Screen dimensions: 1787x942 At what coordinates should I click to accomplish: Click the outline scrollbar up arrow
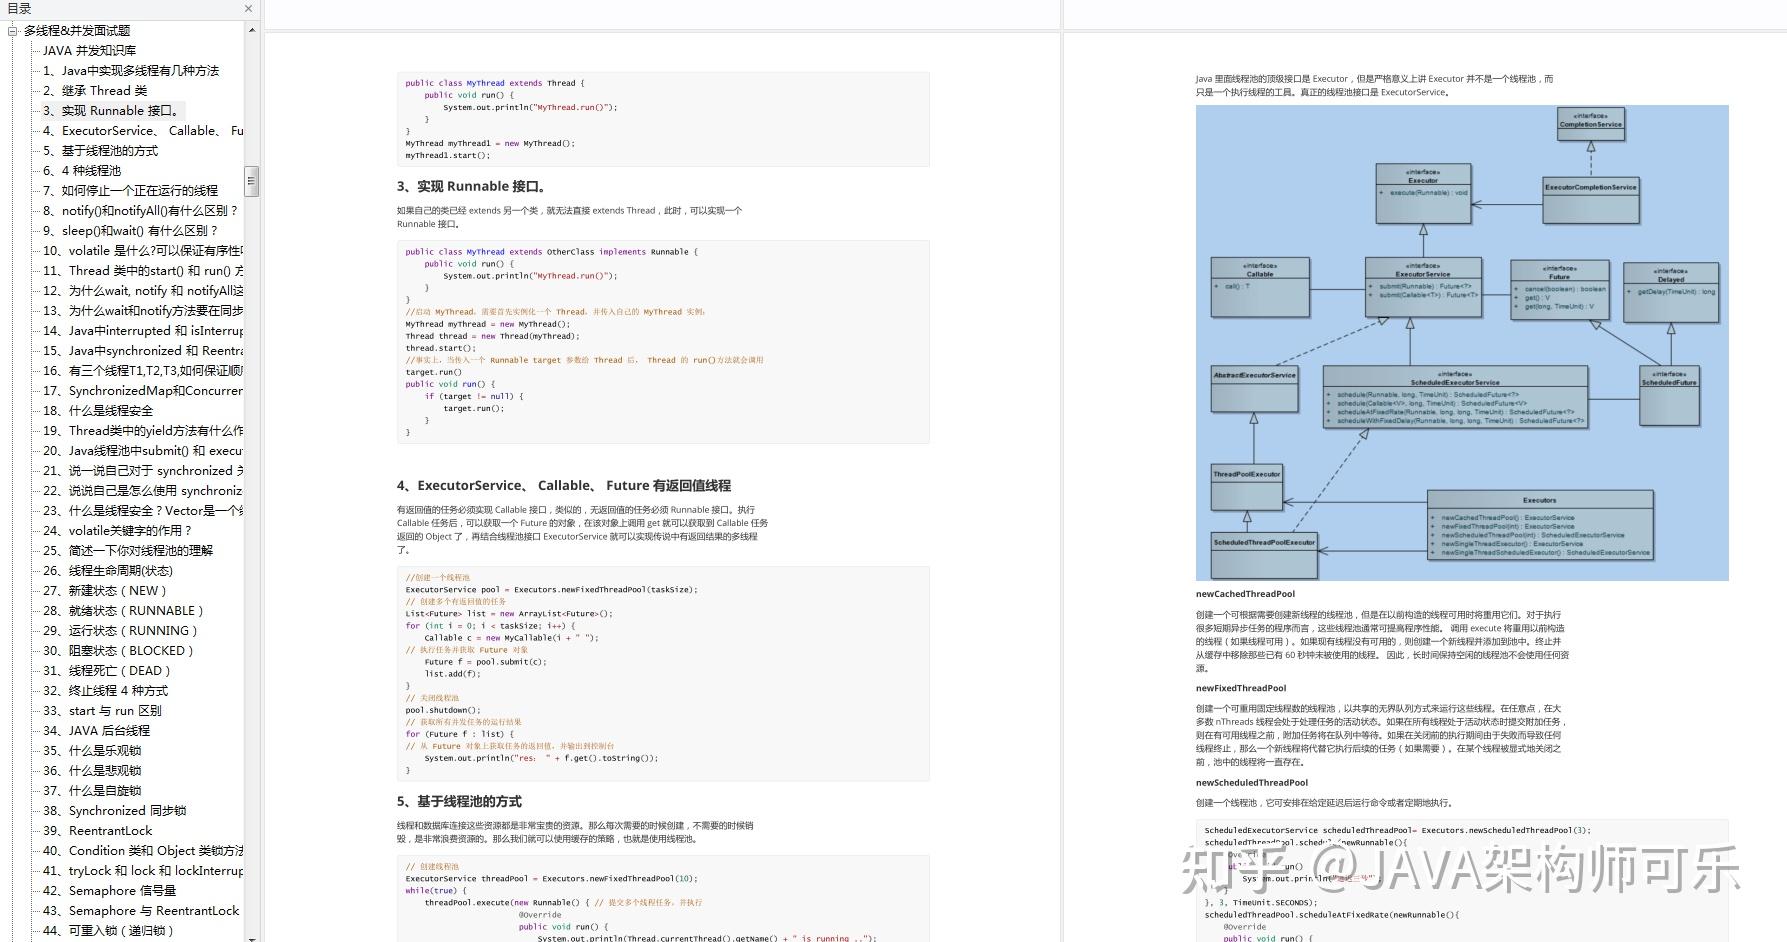point(252,31)
